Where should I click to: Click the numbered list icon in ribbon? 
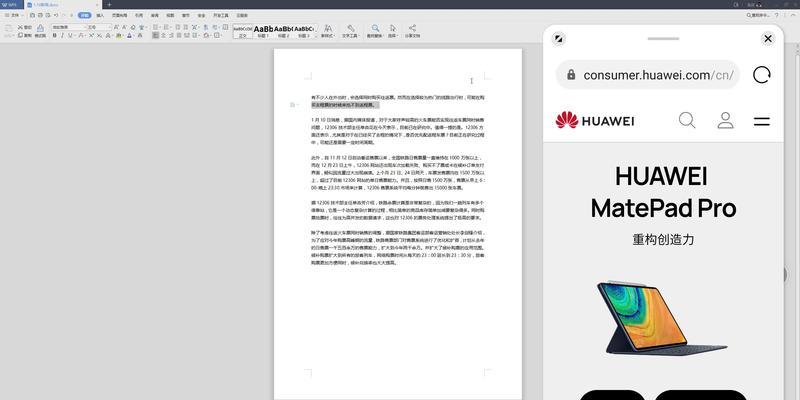coord(166,27)
